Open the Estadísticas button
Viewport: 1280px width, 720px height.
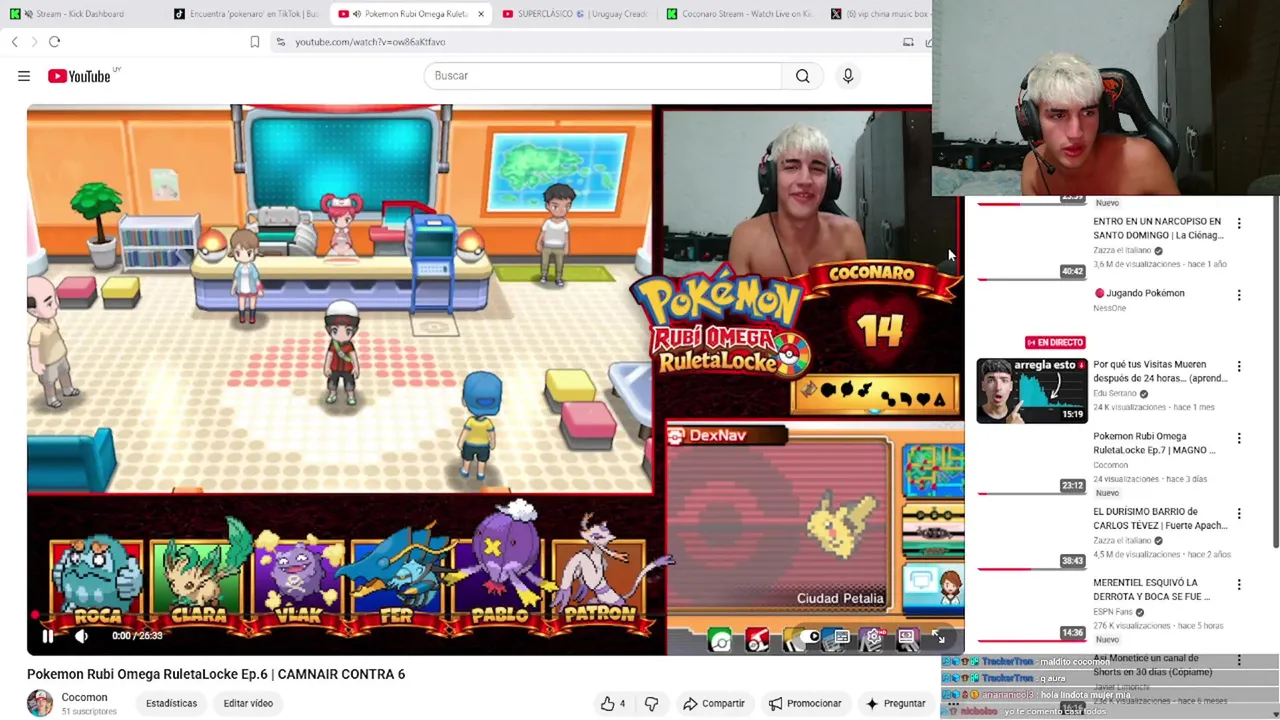click(x=171, y=703)
